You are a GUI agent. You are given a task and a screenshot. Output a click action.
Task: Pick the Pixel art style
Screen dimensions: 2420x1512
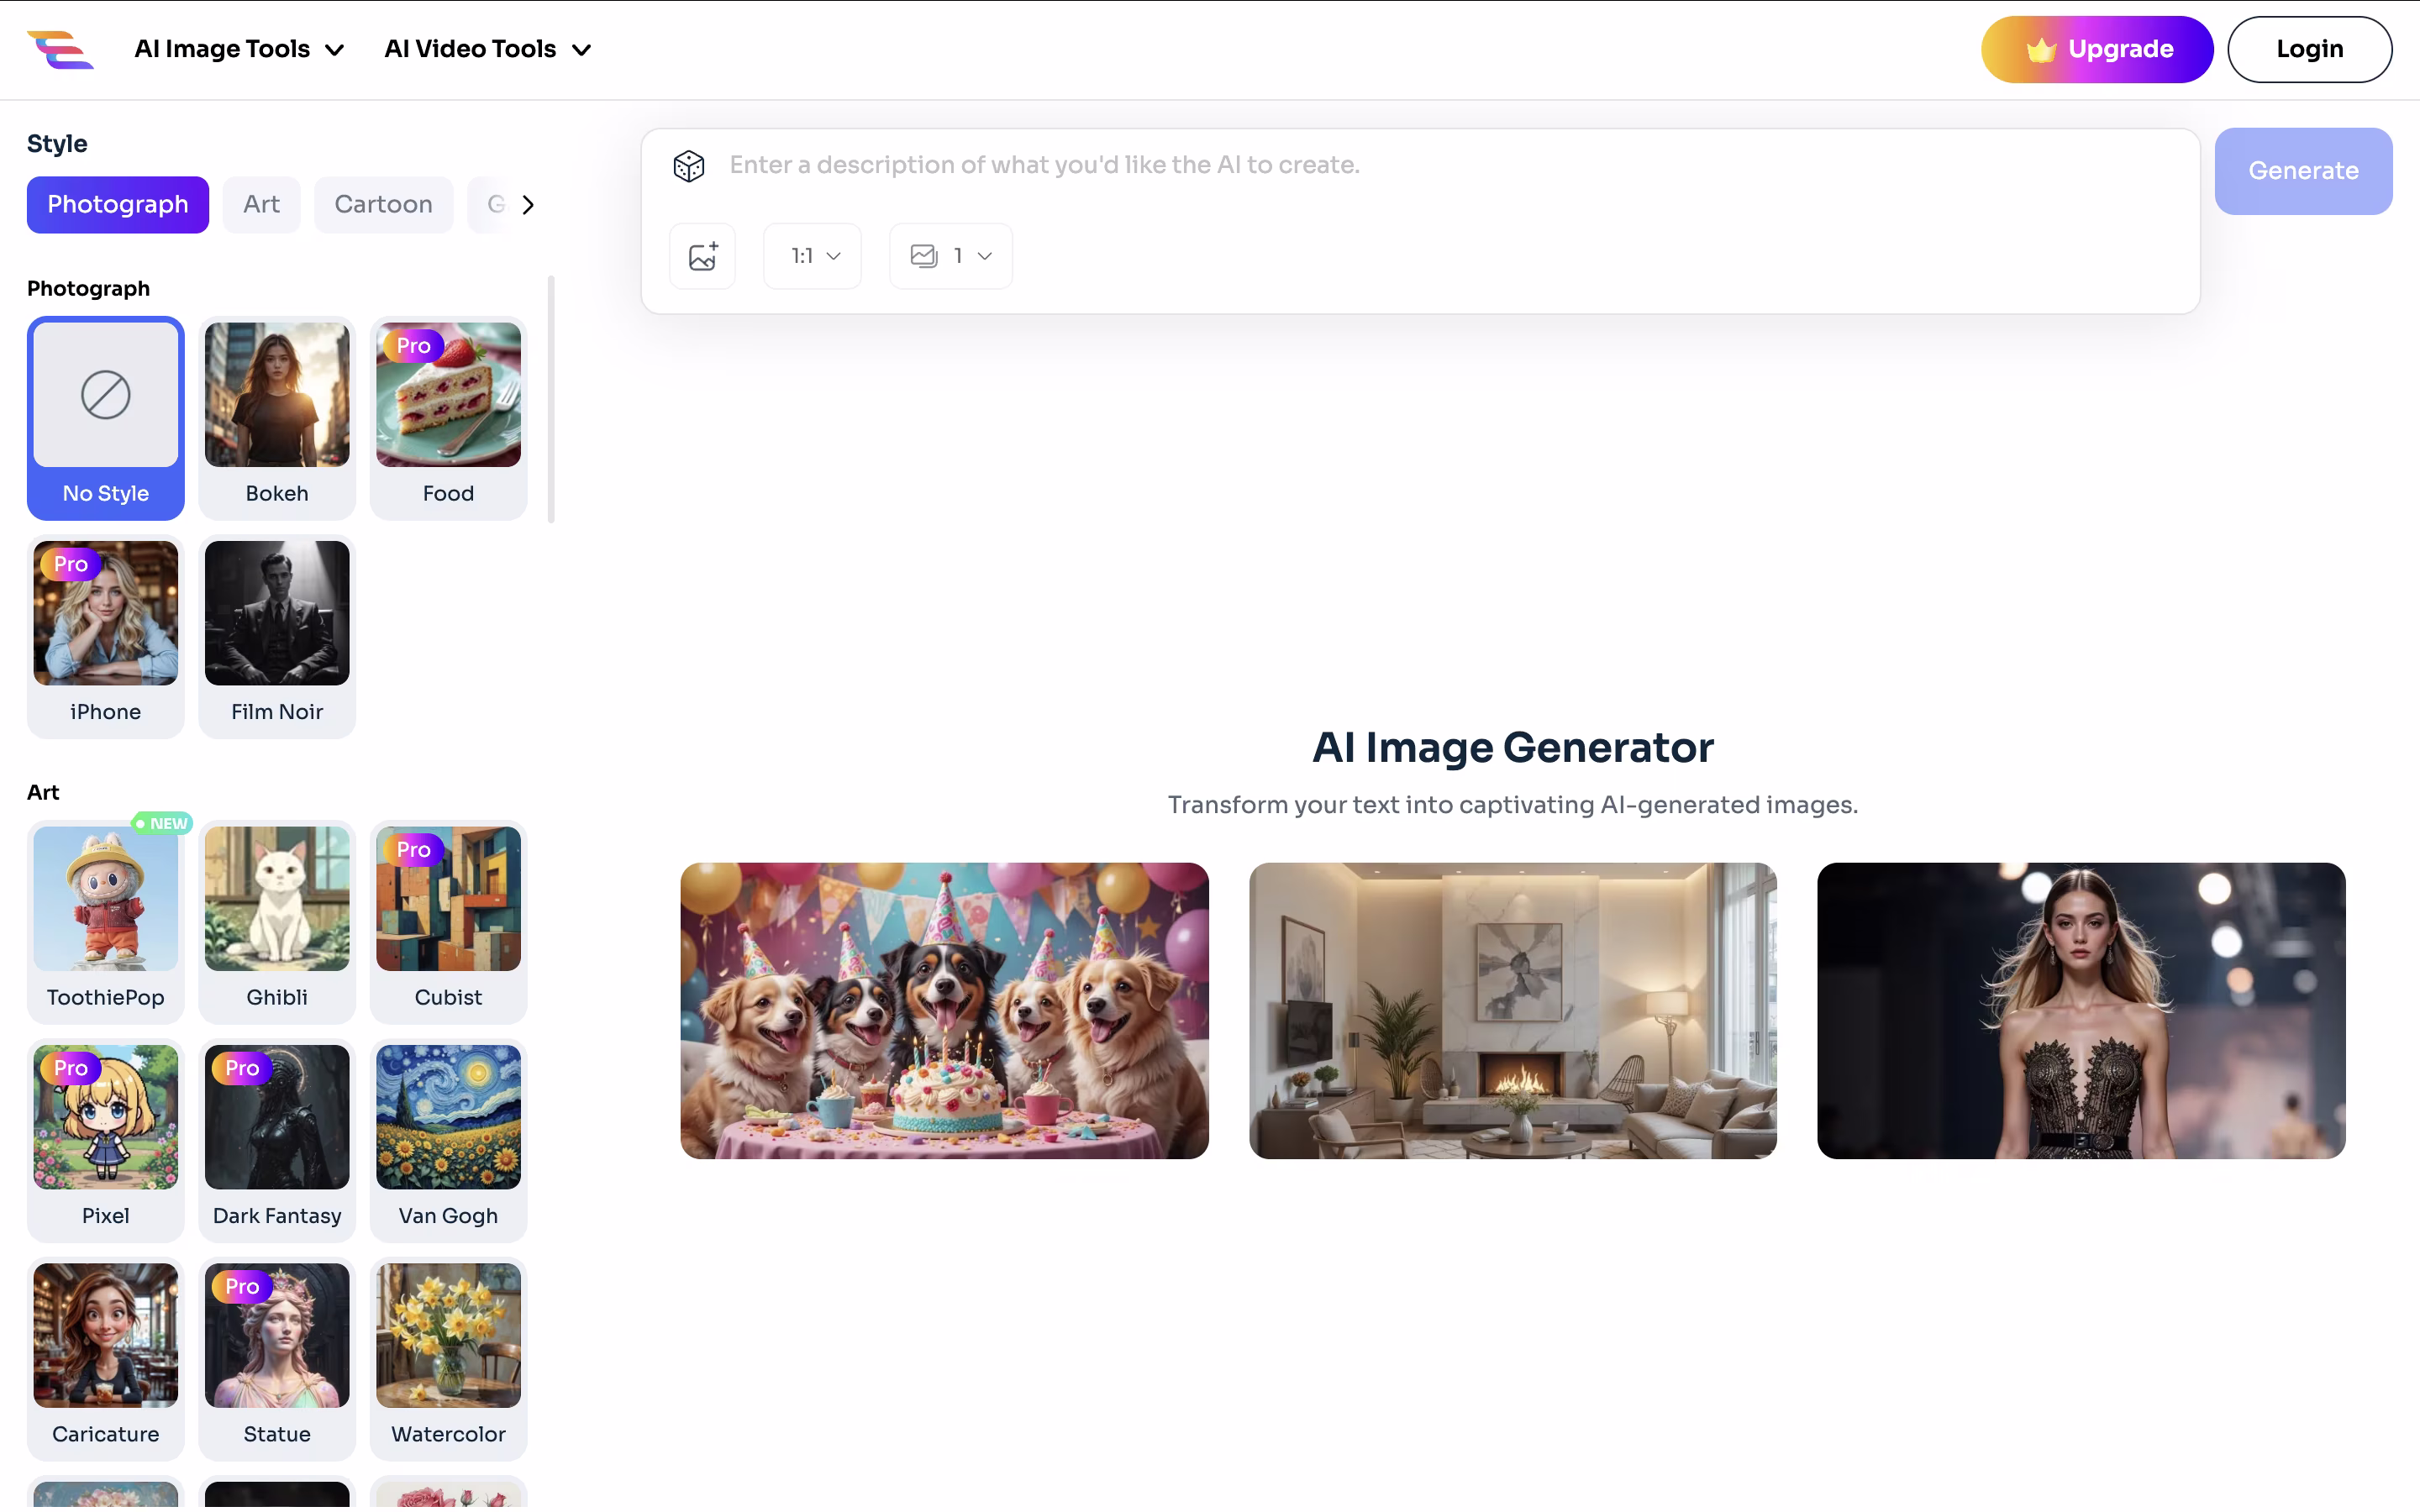pyautogui.click(x=106, y=1141)
